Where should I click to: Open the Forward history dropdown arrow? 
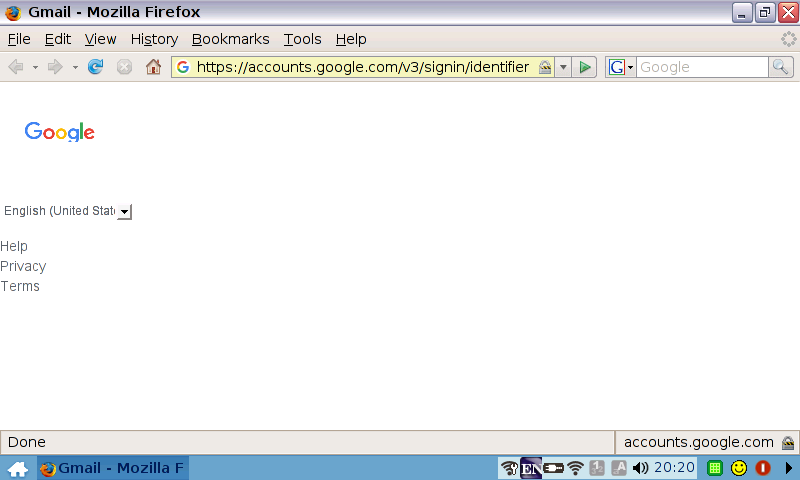[x=75, y=67]
